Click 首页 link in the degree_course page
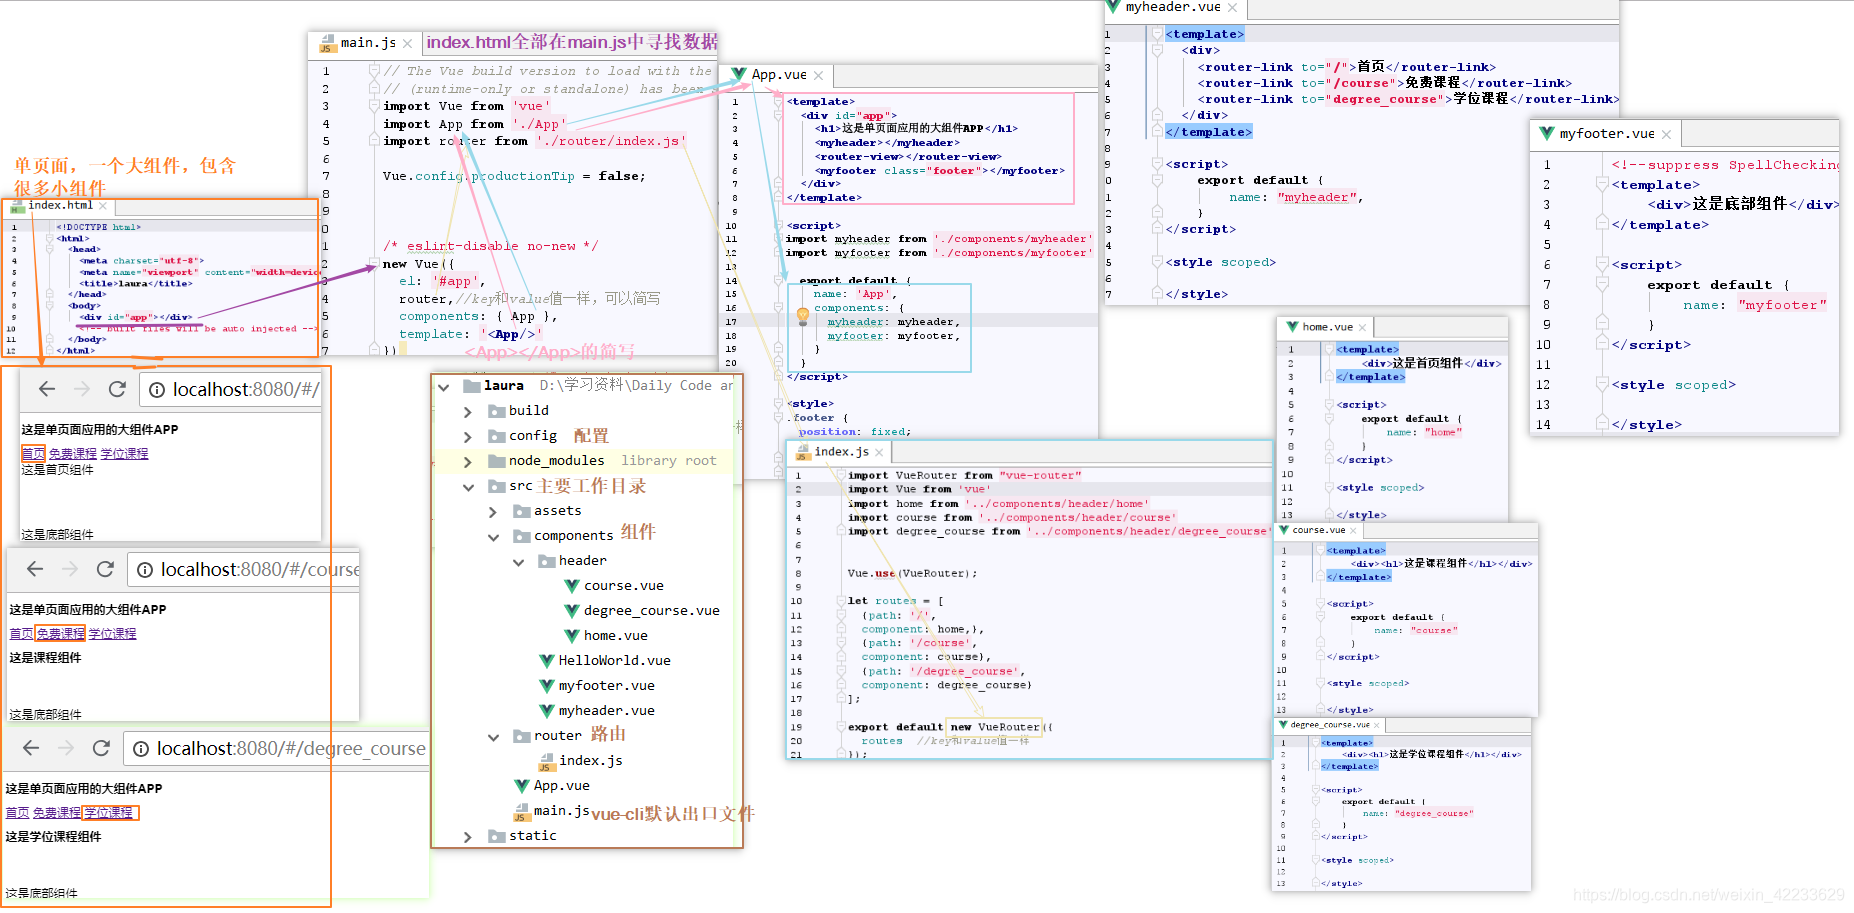Image resolution: width=1854 pixels, height=913 pixels. (17, 813)
